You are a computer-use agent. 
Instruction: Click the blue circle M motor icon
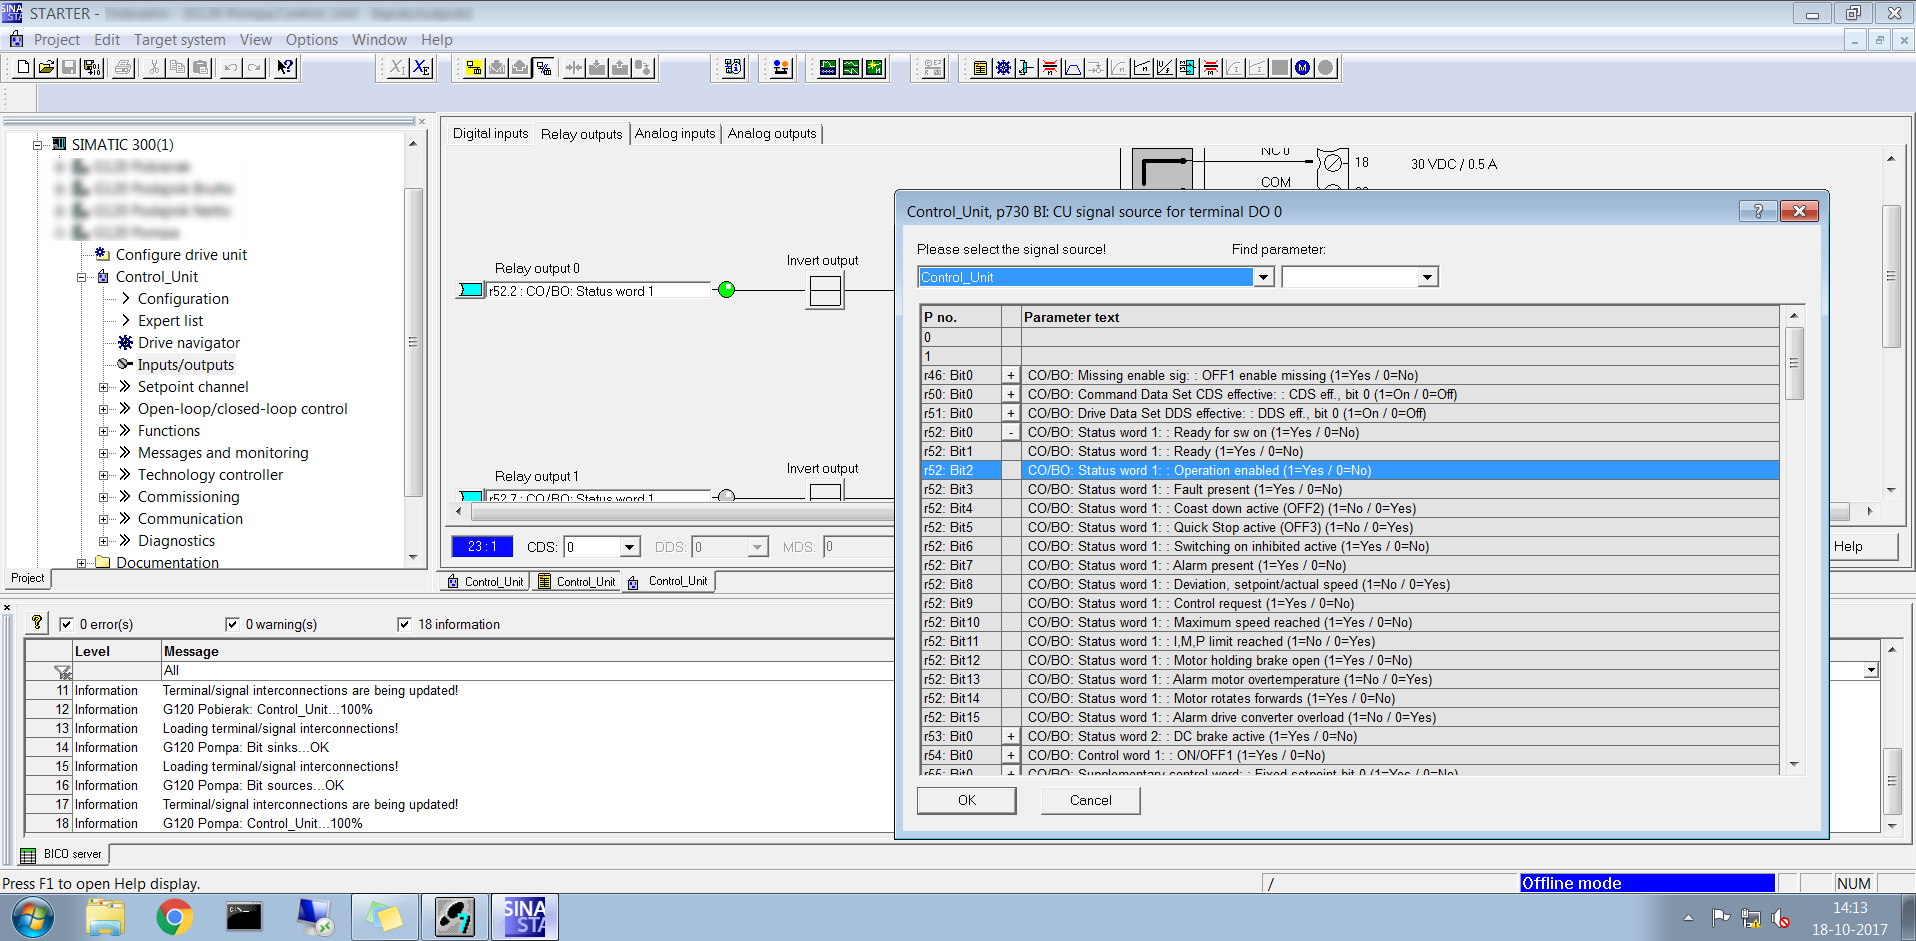point(1302,67)
